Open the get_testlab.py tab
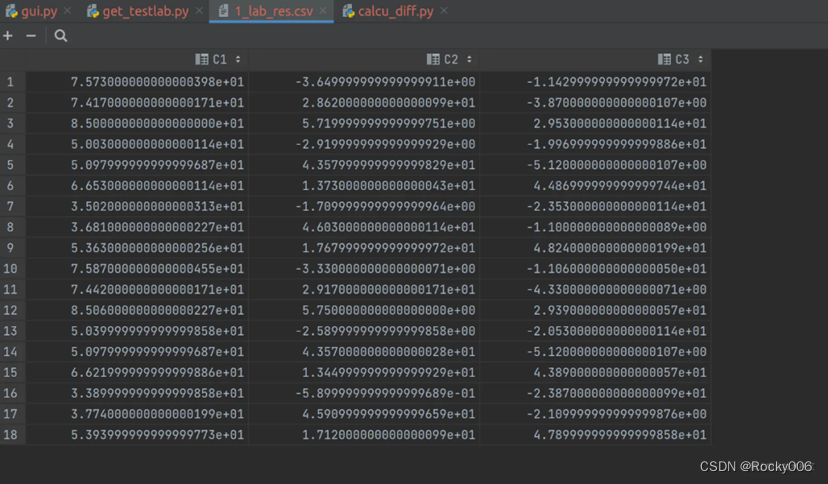 click(x=145, y=11)
